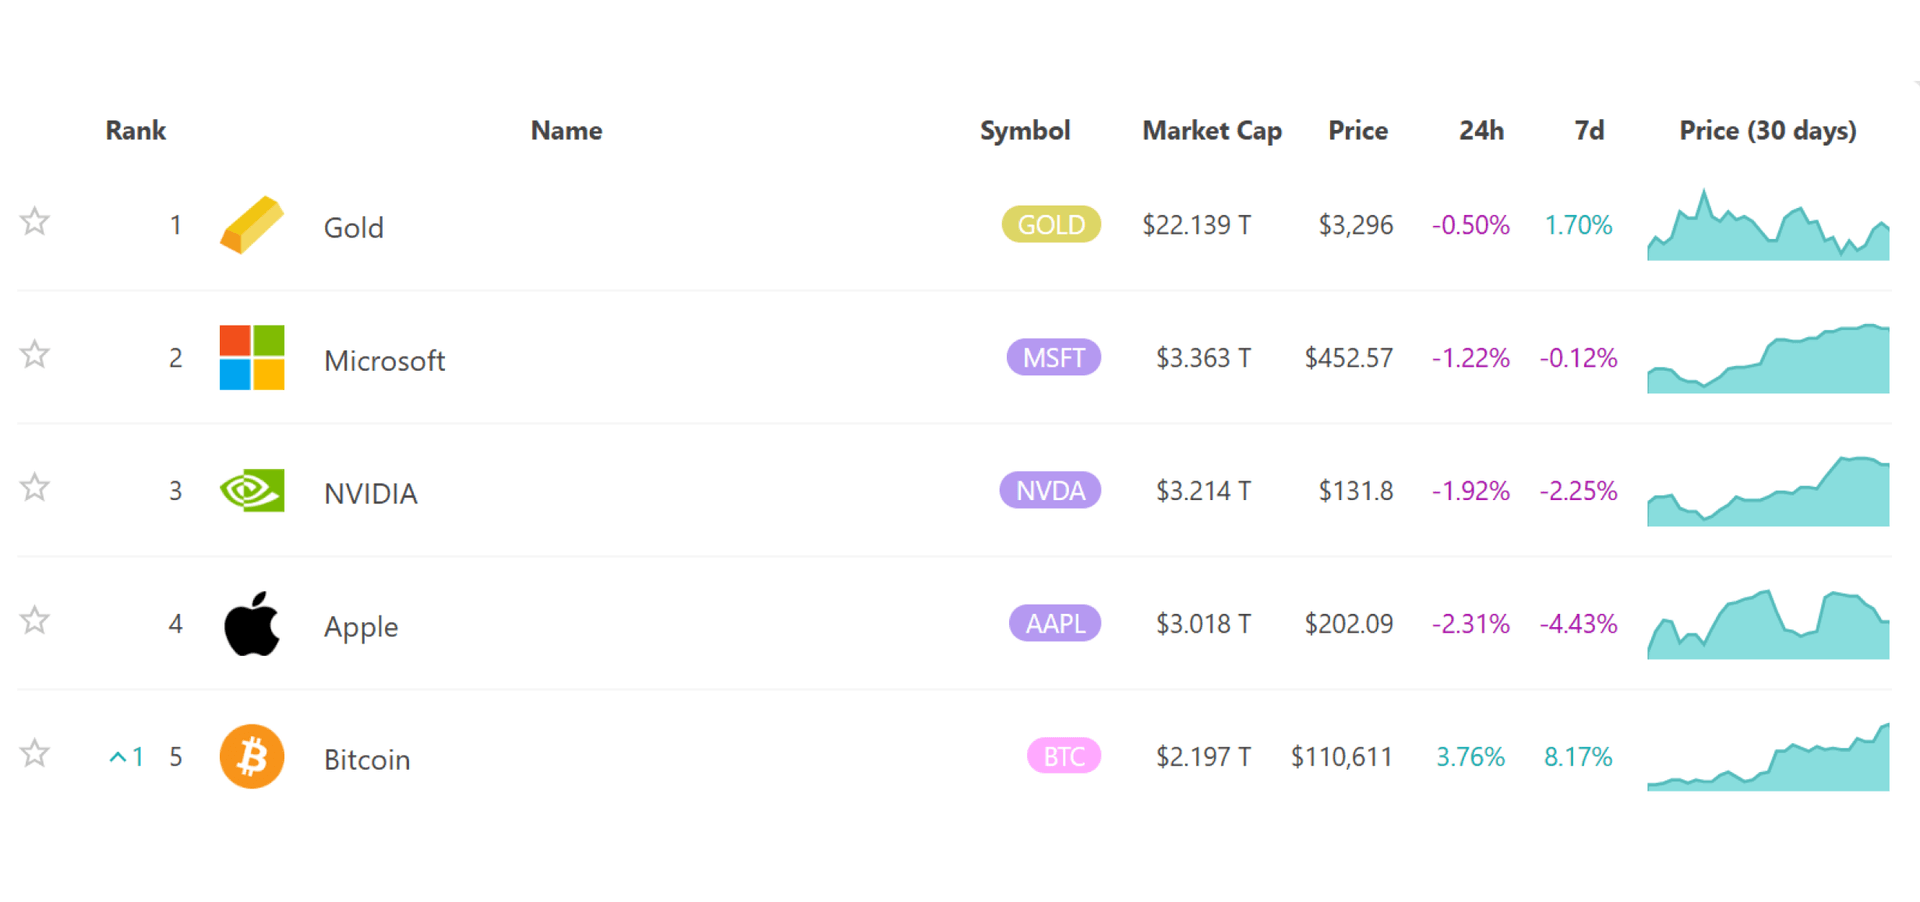Click Bitcoin's 24h change 3.76%
This screenshot has width=1920, height=902.
pyautogui.click(x=1471, y=757)
